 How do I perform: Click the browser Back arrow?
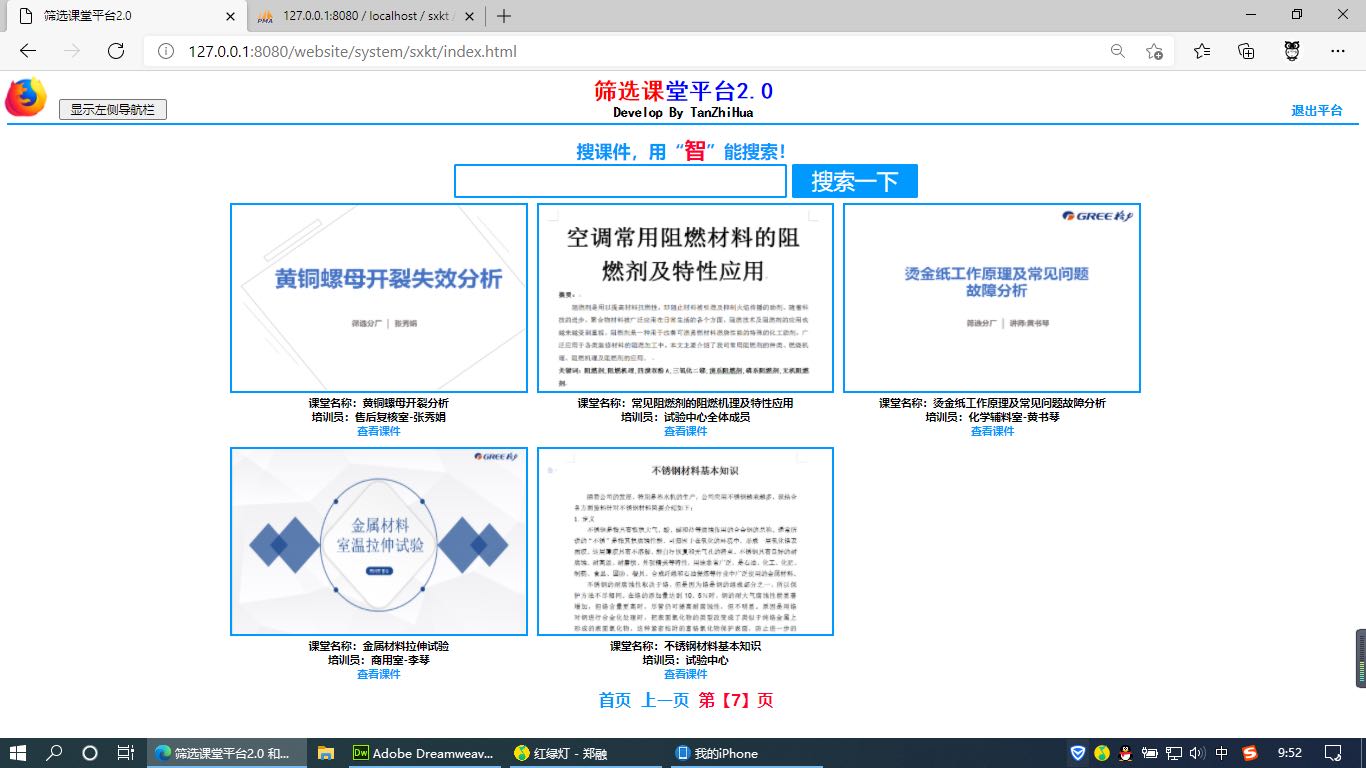28,51
